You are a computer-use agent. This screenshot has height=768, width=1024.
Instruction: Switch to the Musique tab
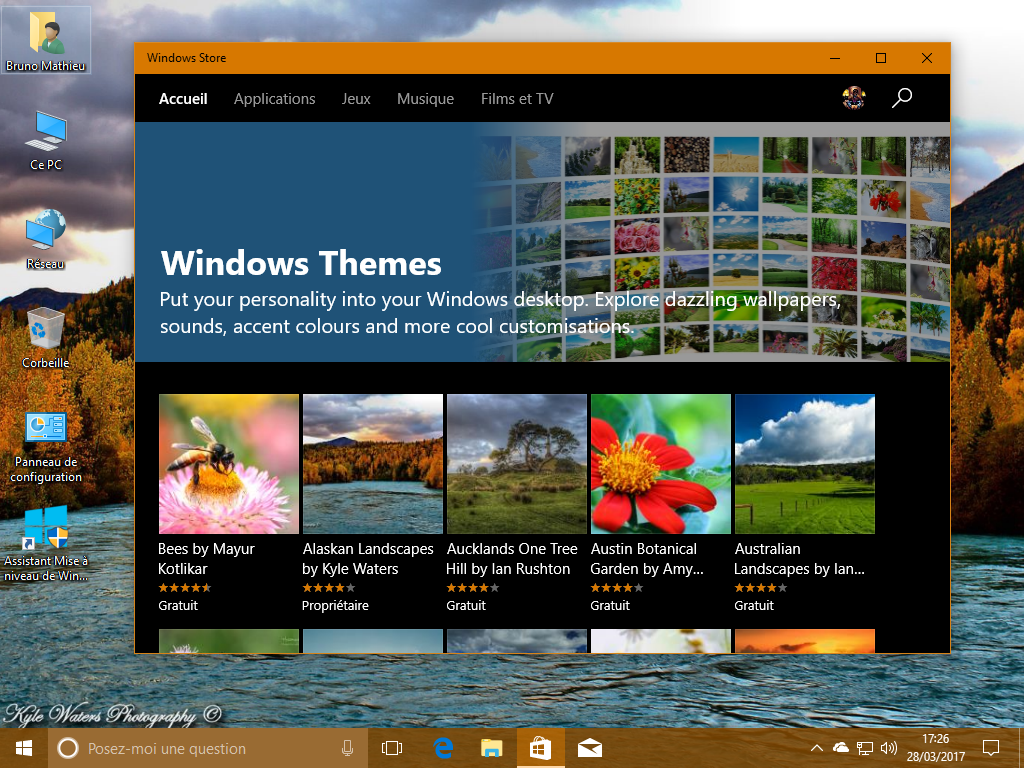(x=426, y=99)
